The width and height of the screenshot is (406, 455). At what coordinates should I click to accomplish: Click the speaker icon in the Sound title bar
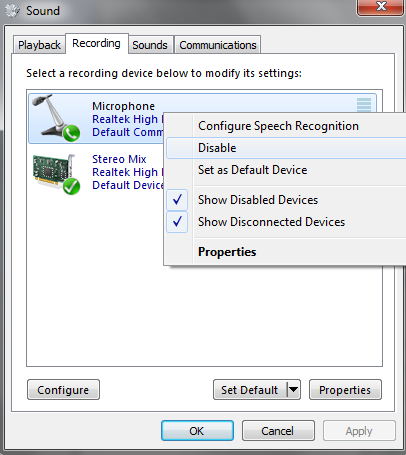pos(13,10)
